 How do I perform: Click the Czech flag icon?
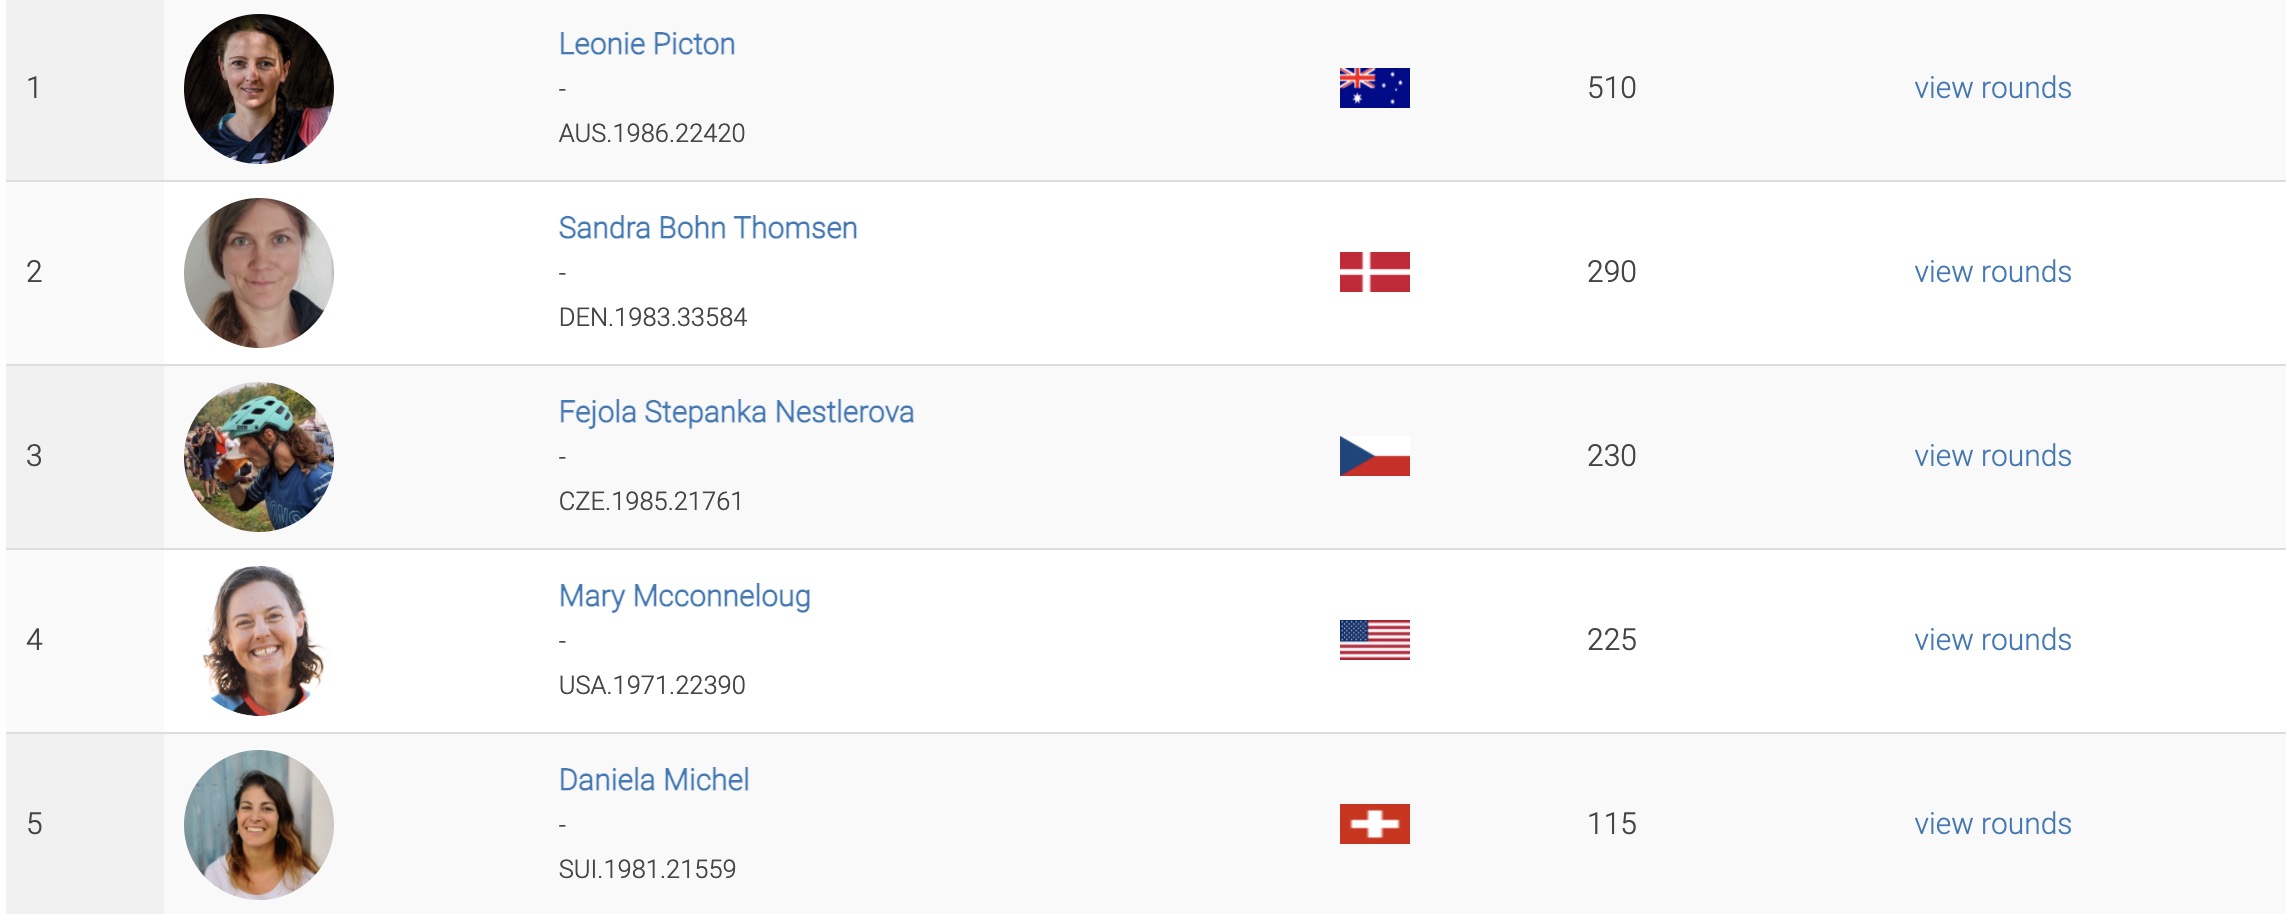[x=1374, y=456]
